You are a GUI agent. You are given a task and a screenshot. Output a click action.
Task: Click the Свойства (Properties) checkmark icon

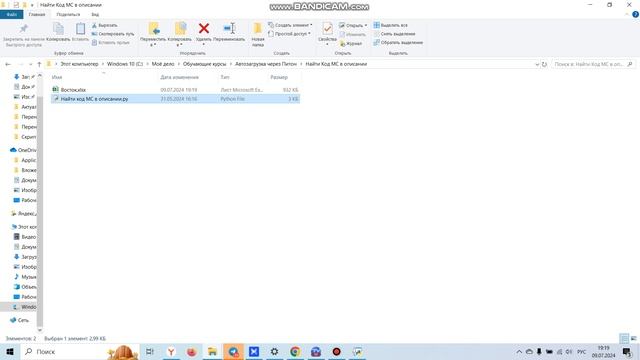(x=327, y=29)
